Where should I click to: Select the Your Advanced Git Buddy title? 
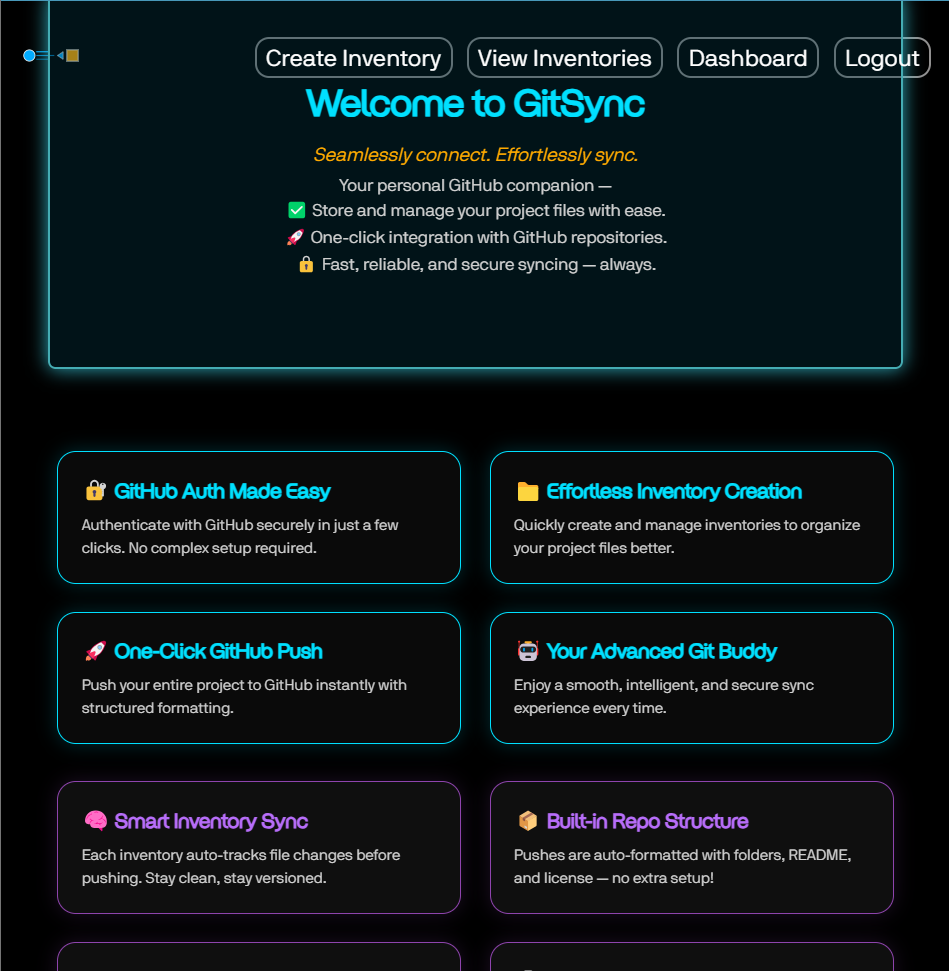click(661, 651)
